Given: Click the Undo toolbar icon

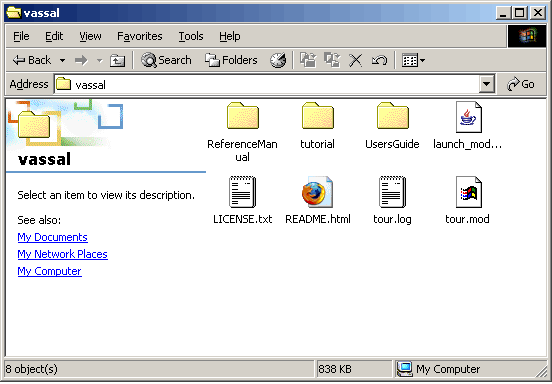Looking at the screenshot, I should (379, 60).
